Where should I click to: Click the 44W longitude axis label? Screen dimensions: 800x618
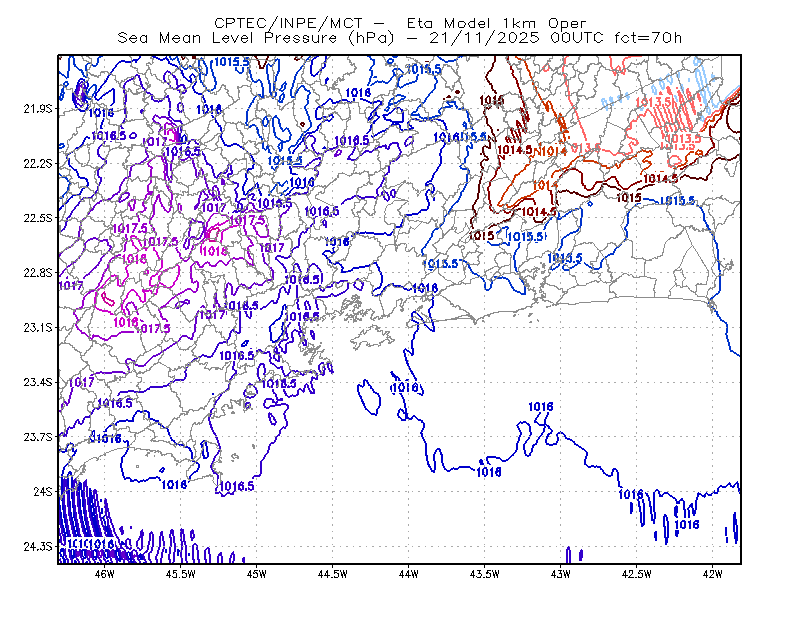[409, 574]
